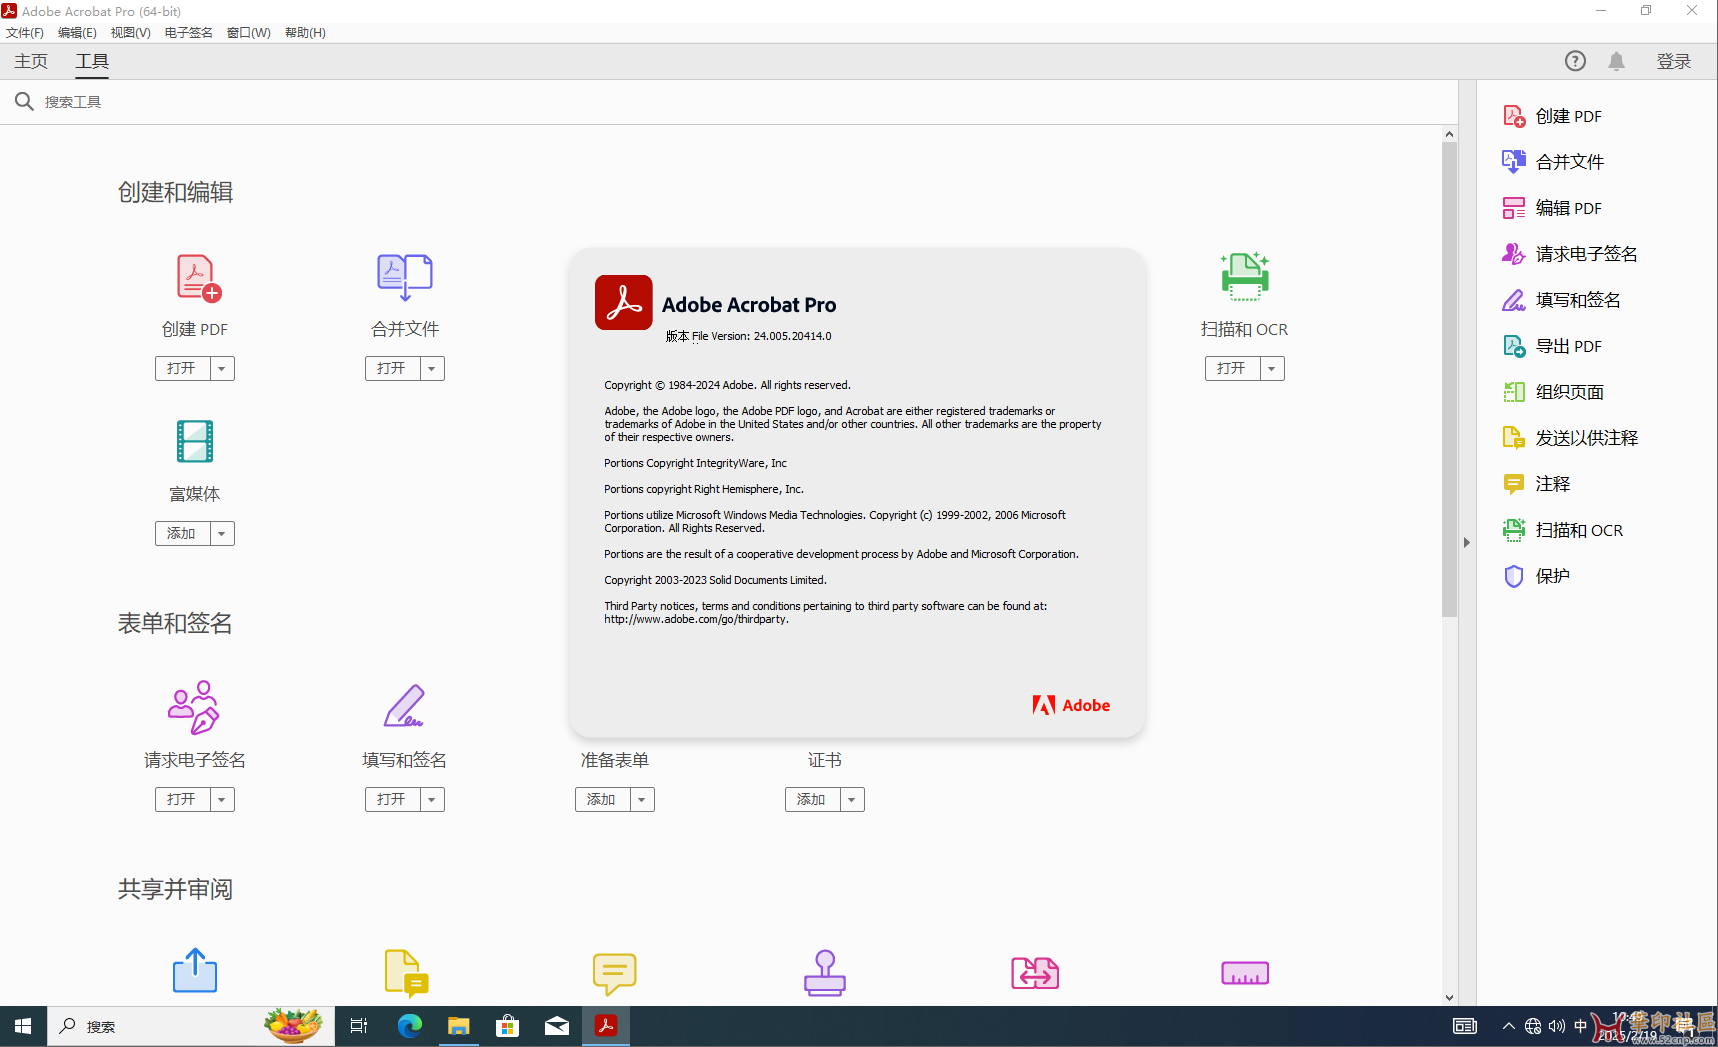Viewport: 1718px width, 1047px height.
Task: Click the Adobe logo in About dialog
Action: click(1071, 705)
